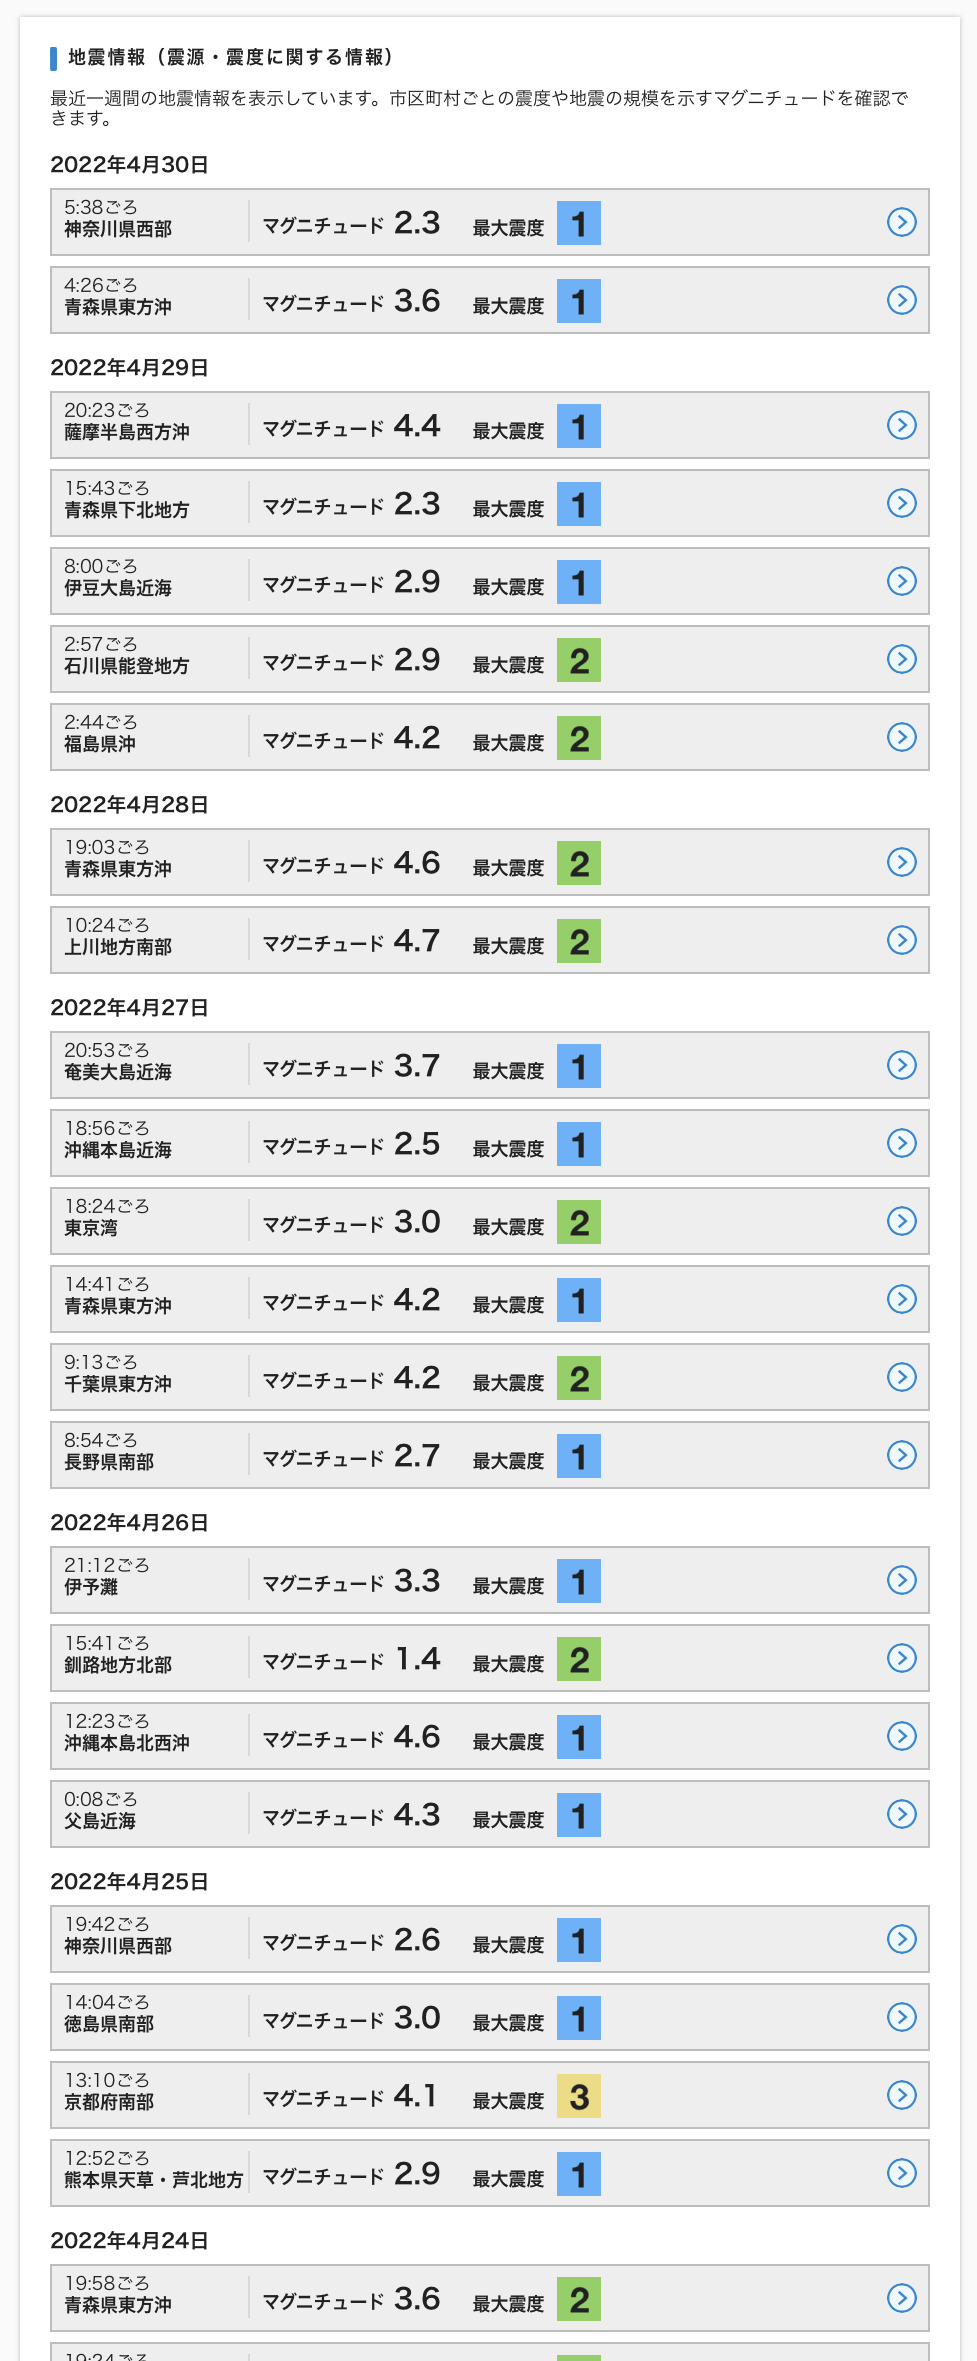The image size is (977, 2361).
Task: Open 4:26 青森県東方沖 earthquake details
Action: 490,300
